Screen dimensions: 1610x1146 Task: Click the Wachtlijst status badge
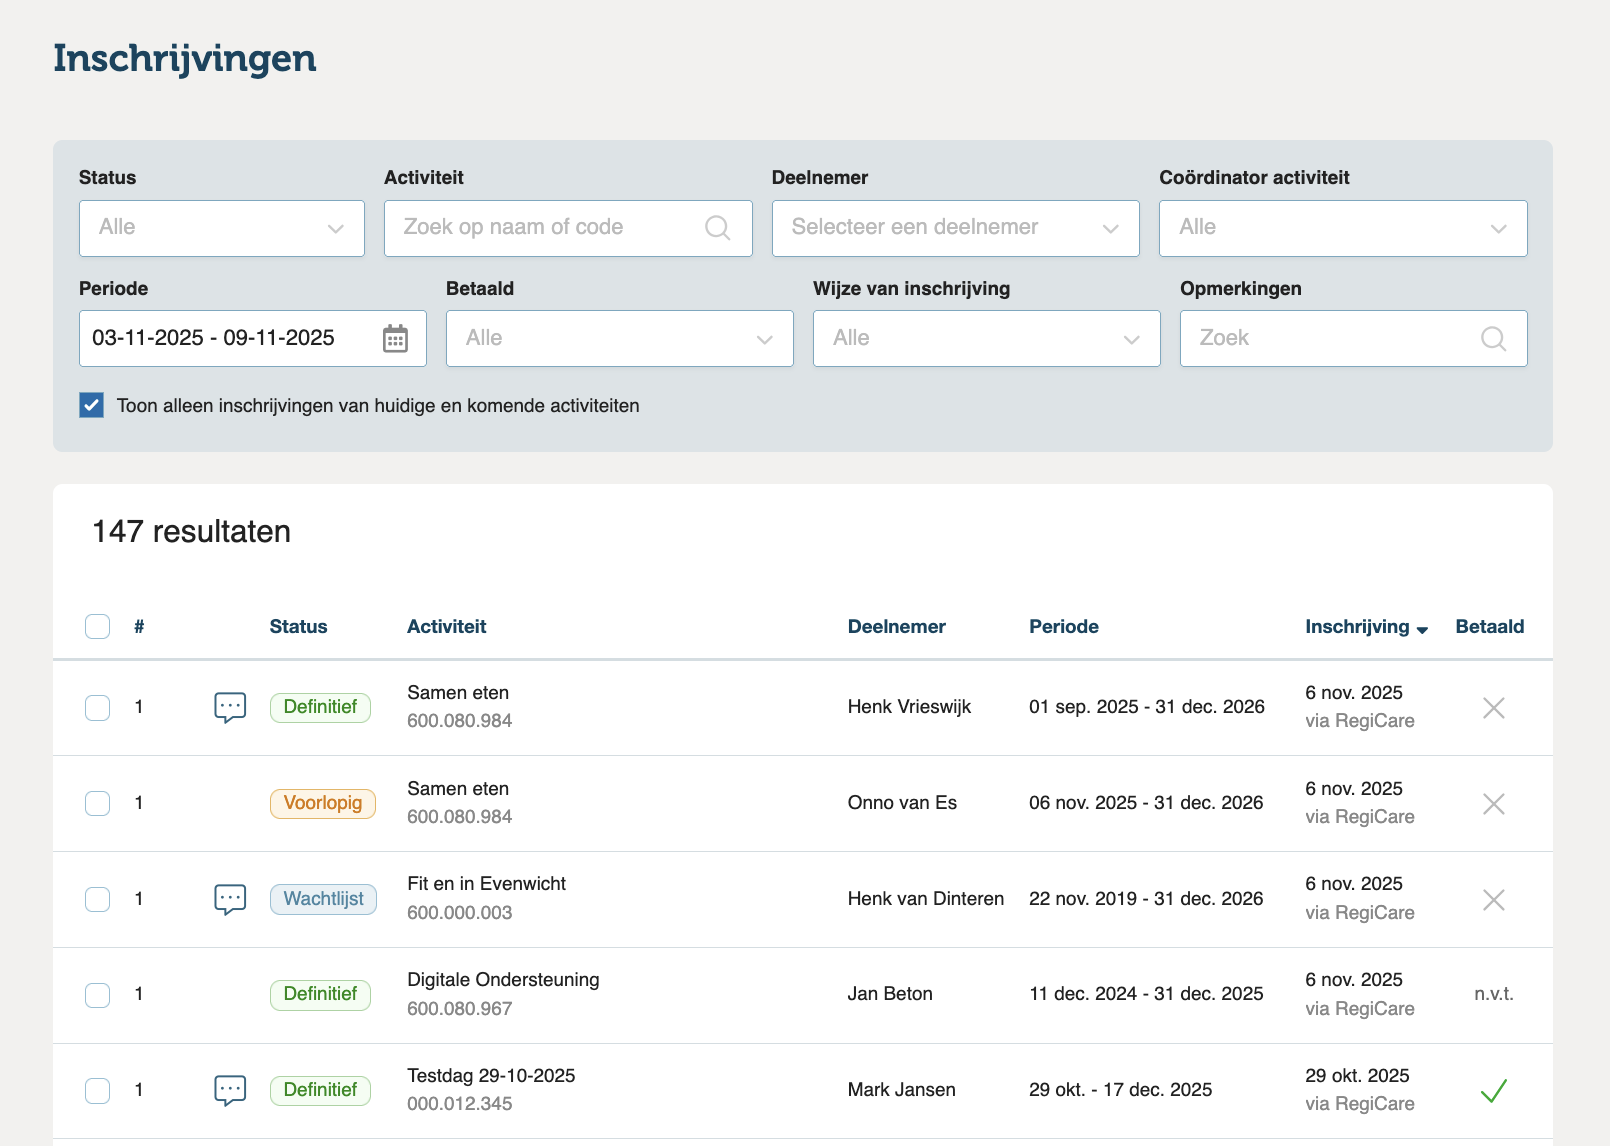(x=323, y=899)
